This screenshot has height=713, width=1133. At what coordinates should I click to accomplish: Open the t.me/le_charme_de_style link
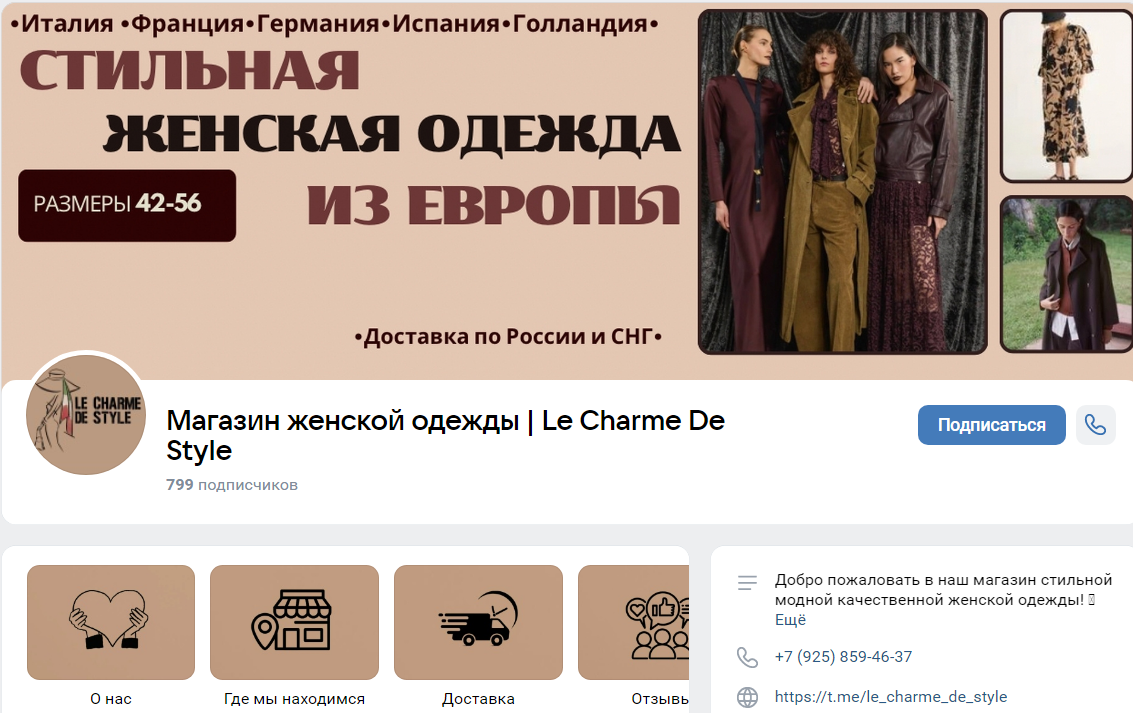pos(890,696)
